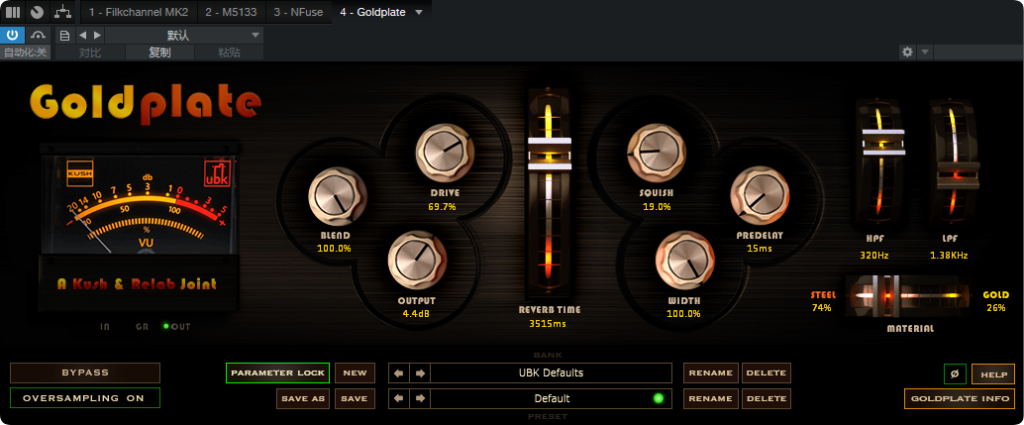This screenshot has width=1024, height=425.
Task: Delete the Default preset
Action: click(766, 398)
